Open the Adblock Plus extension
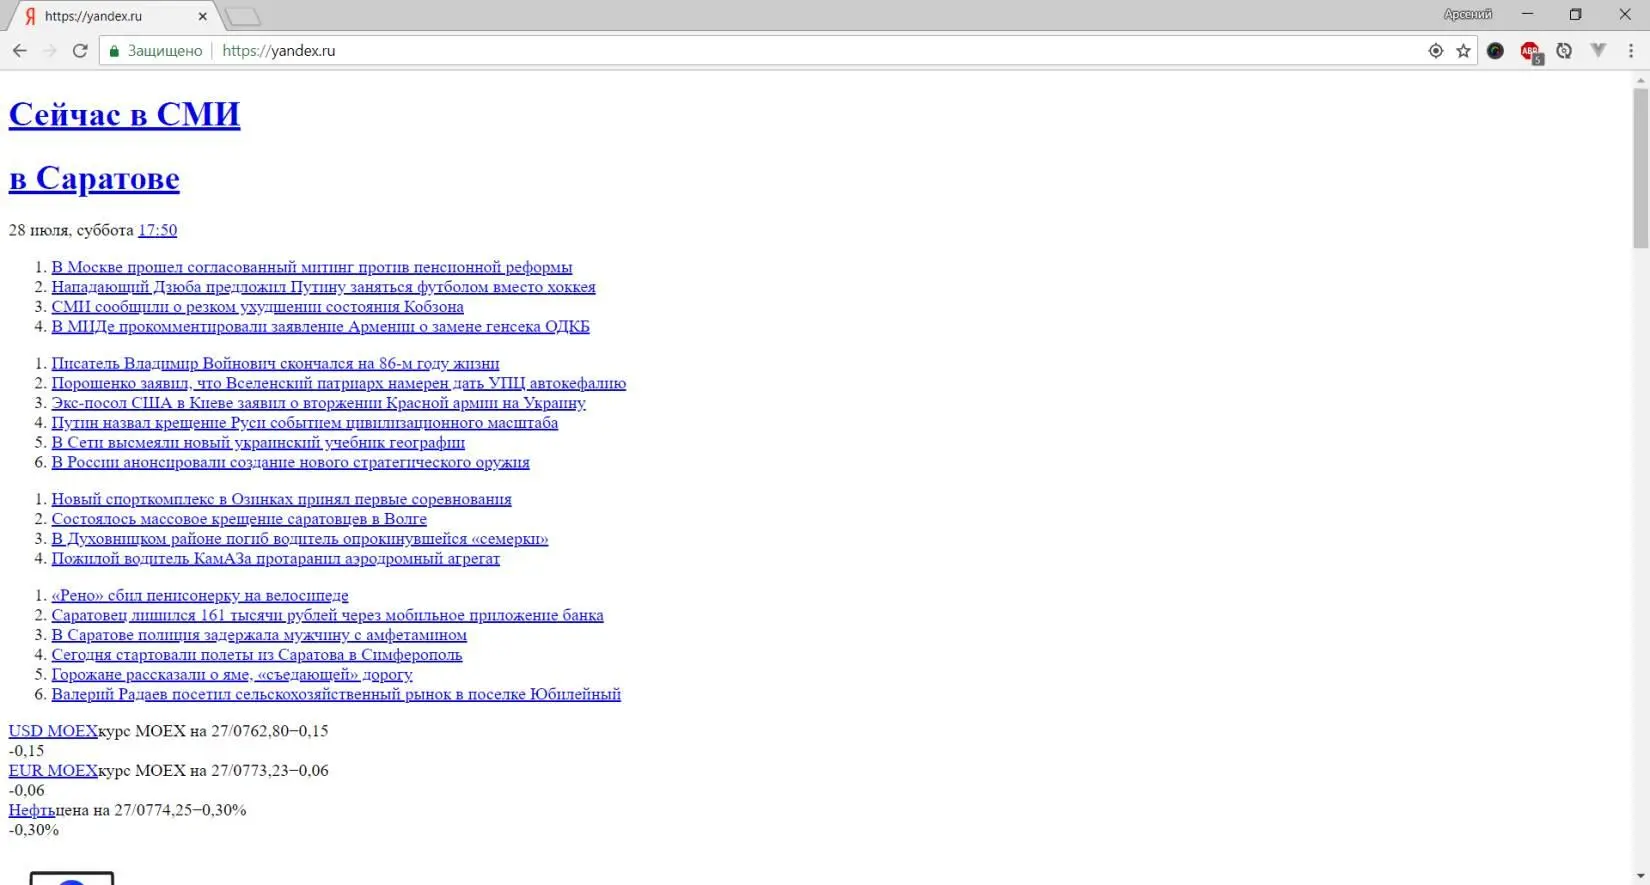 tap(1529, 51)
